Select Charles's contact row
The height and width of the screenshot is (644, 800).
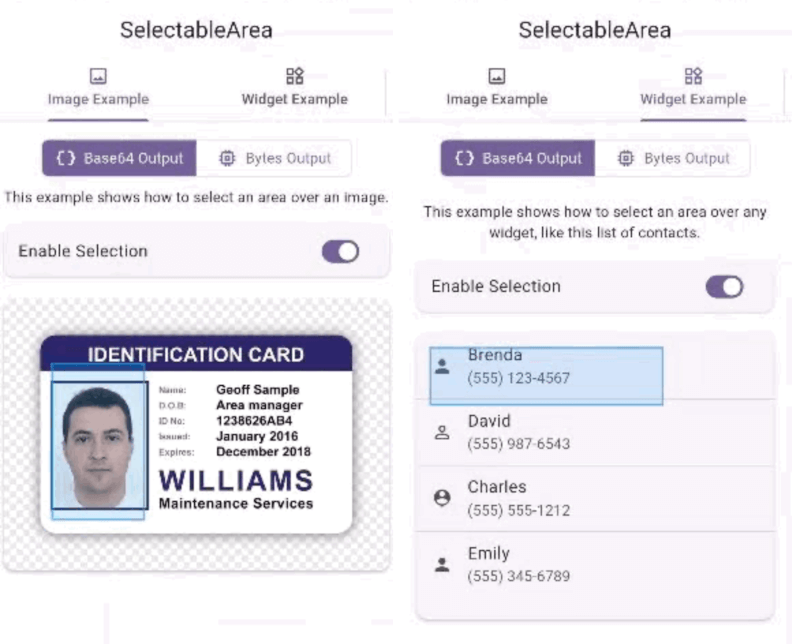click(590, 496)
